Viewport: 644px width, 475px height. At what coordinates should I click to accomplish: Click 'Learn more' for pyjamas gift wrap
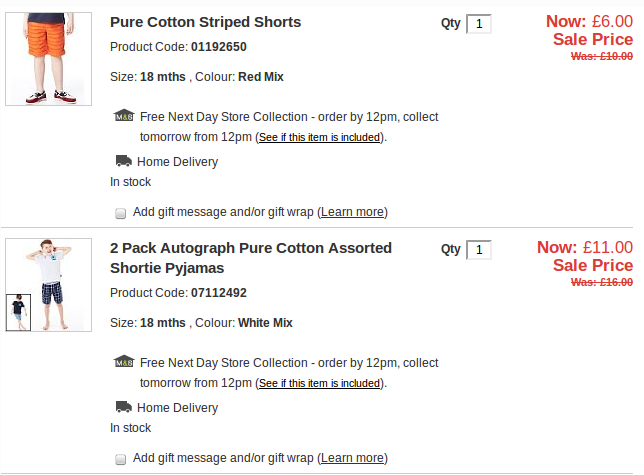352,458
